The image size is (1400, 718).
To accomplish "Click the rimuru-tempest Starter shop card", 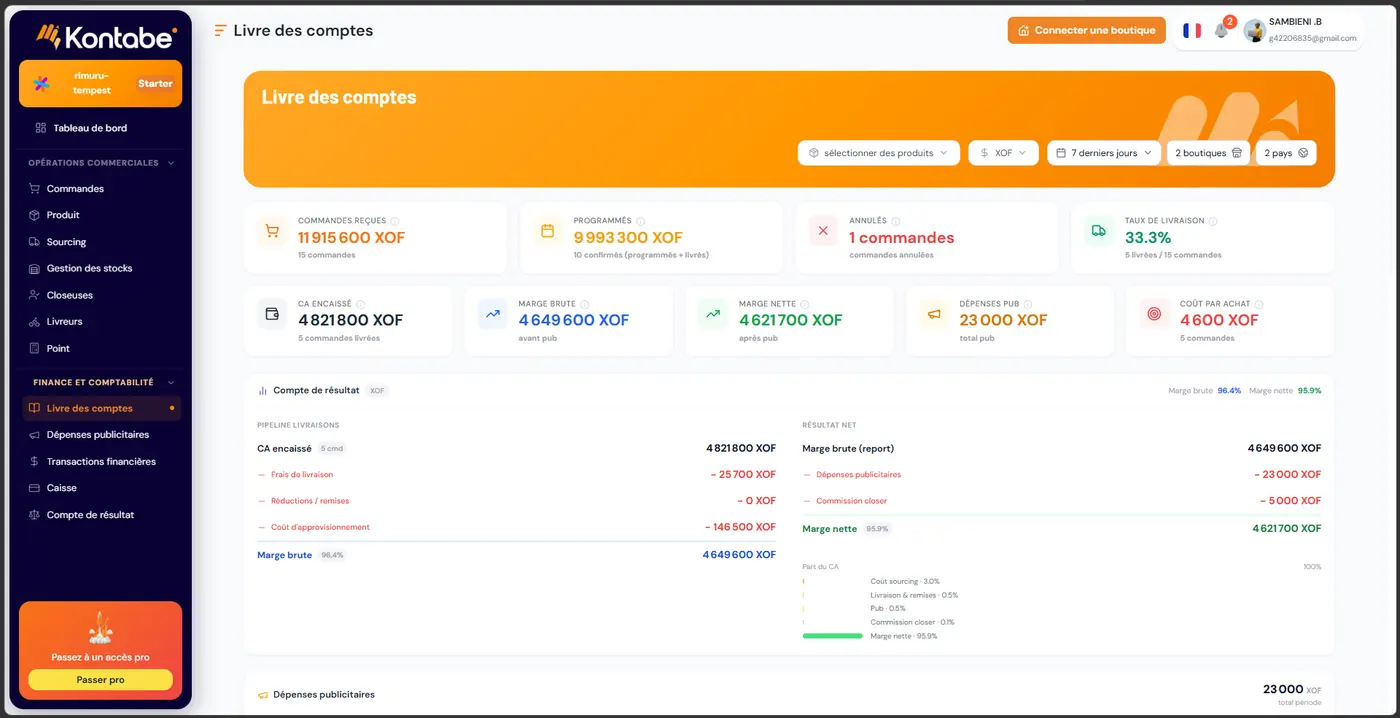I will click(x=101, y=84).
